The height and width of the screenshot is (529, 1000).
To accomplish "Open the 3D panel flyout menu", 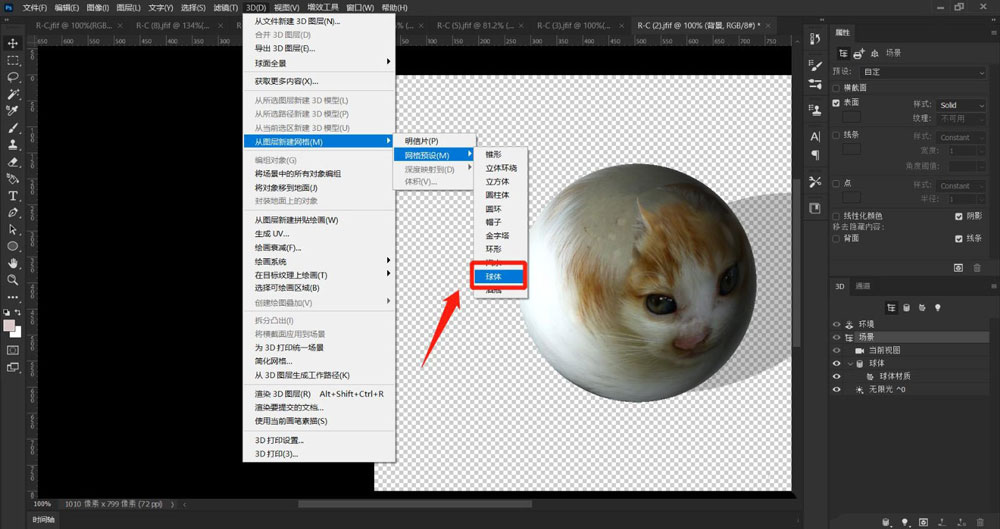I will (x=994, y=287).
